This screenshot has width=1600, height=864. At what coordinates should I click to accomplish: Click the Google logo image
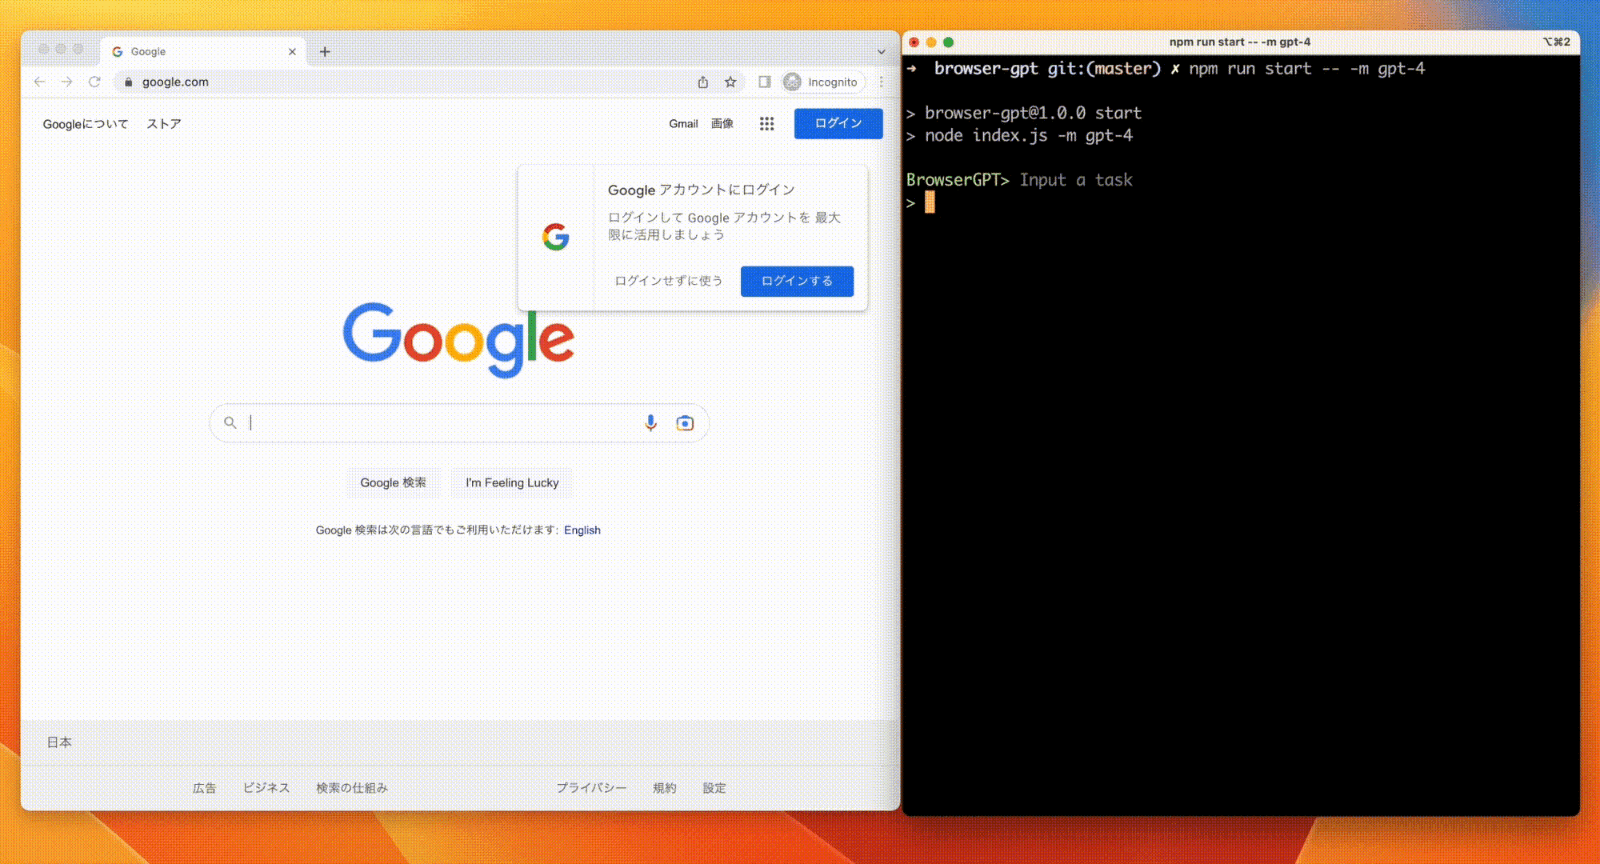(x=459, y=339)
